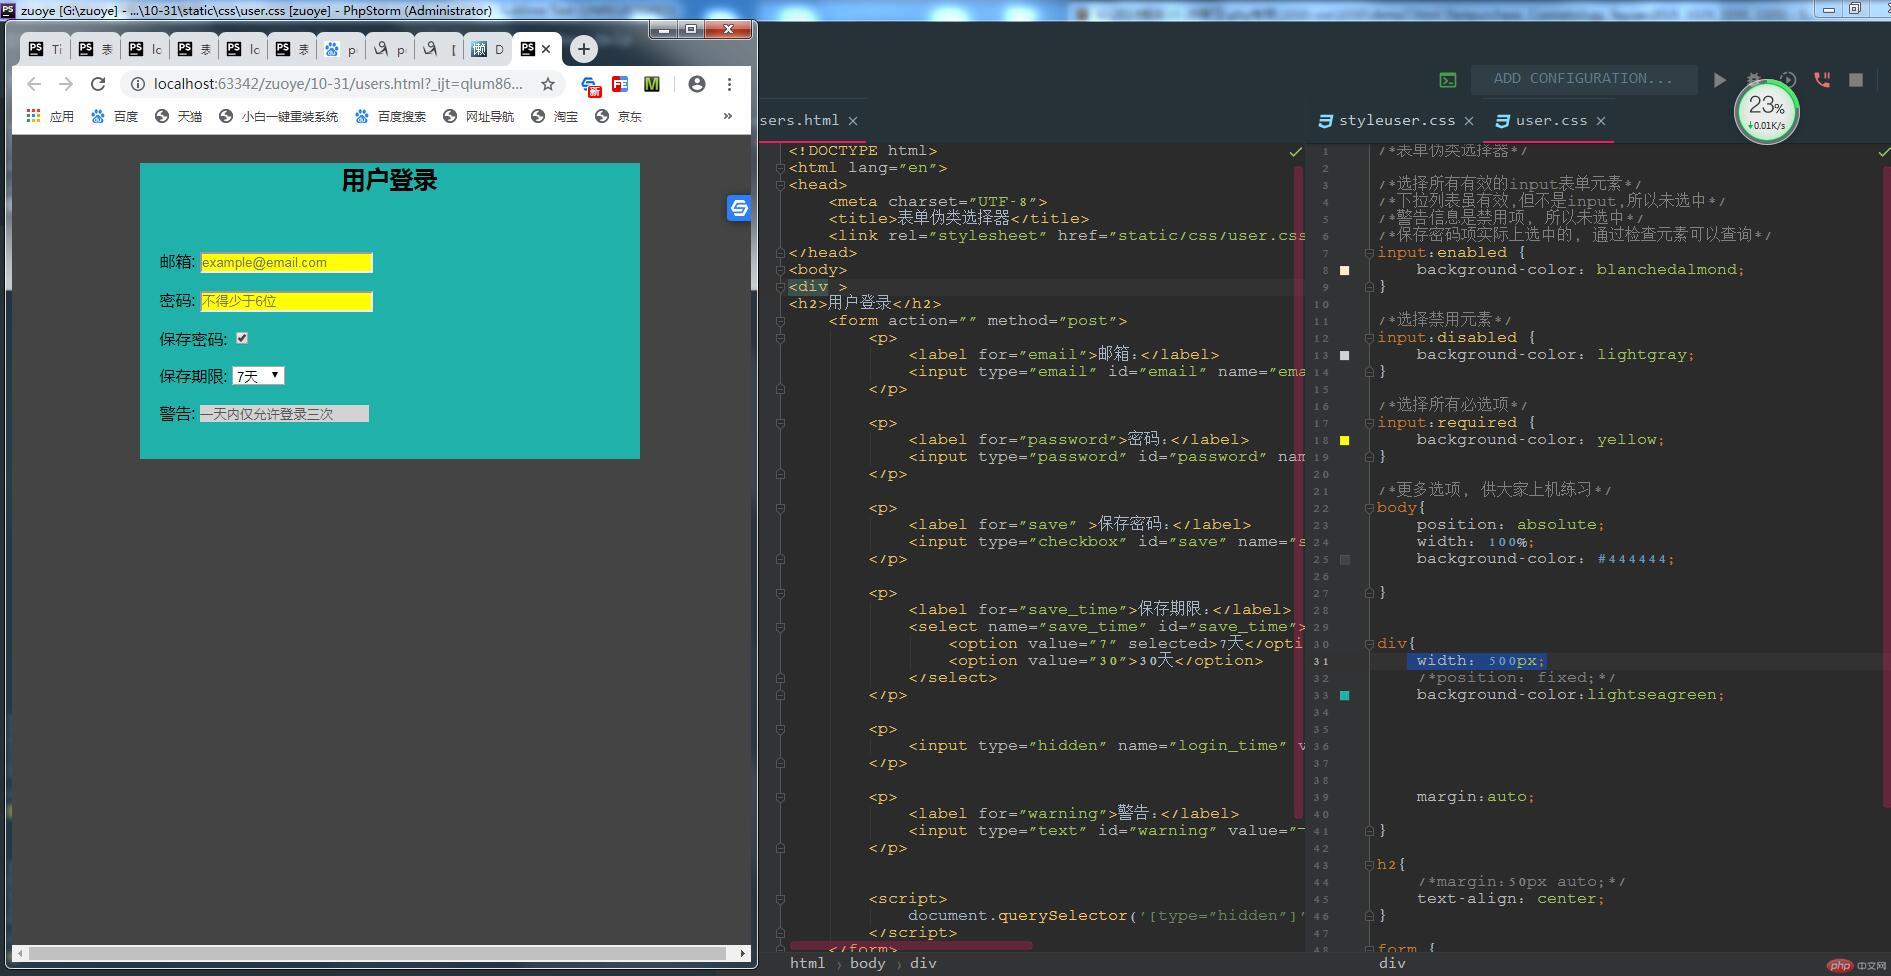View site info icon in address bar
This screenshot has width=1891, height=976.
pos(139,84)
